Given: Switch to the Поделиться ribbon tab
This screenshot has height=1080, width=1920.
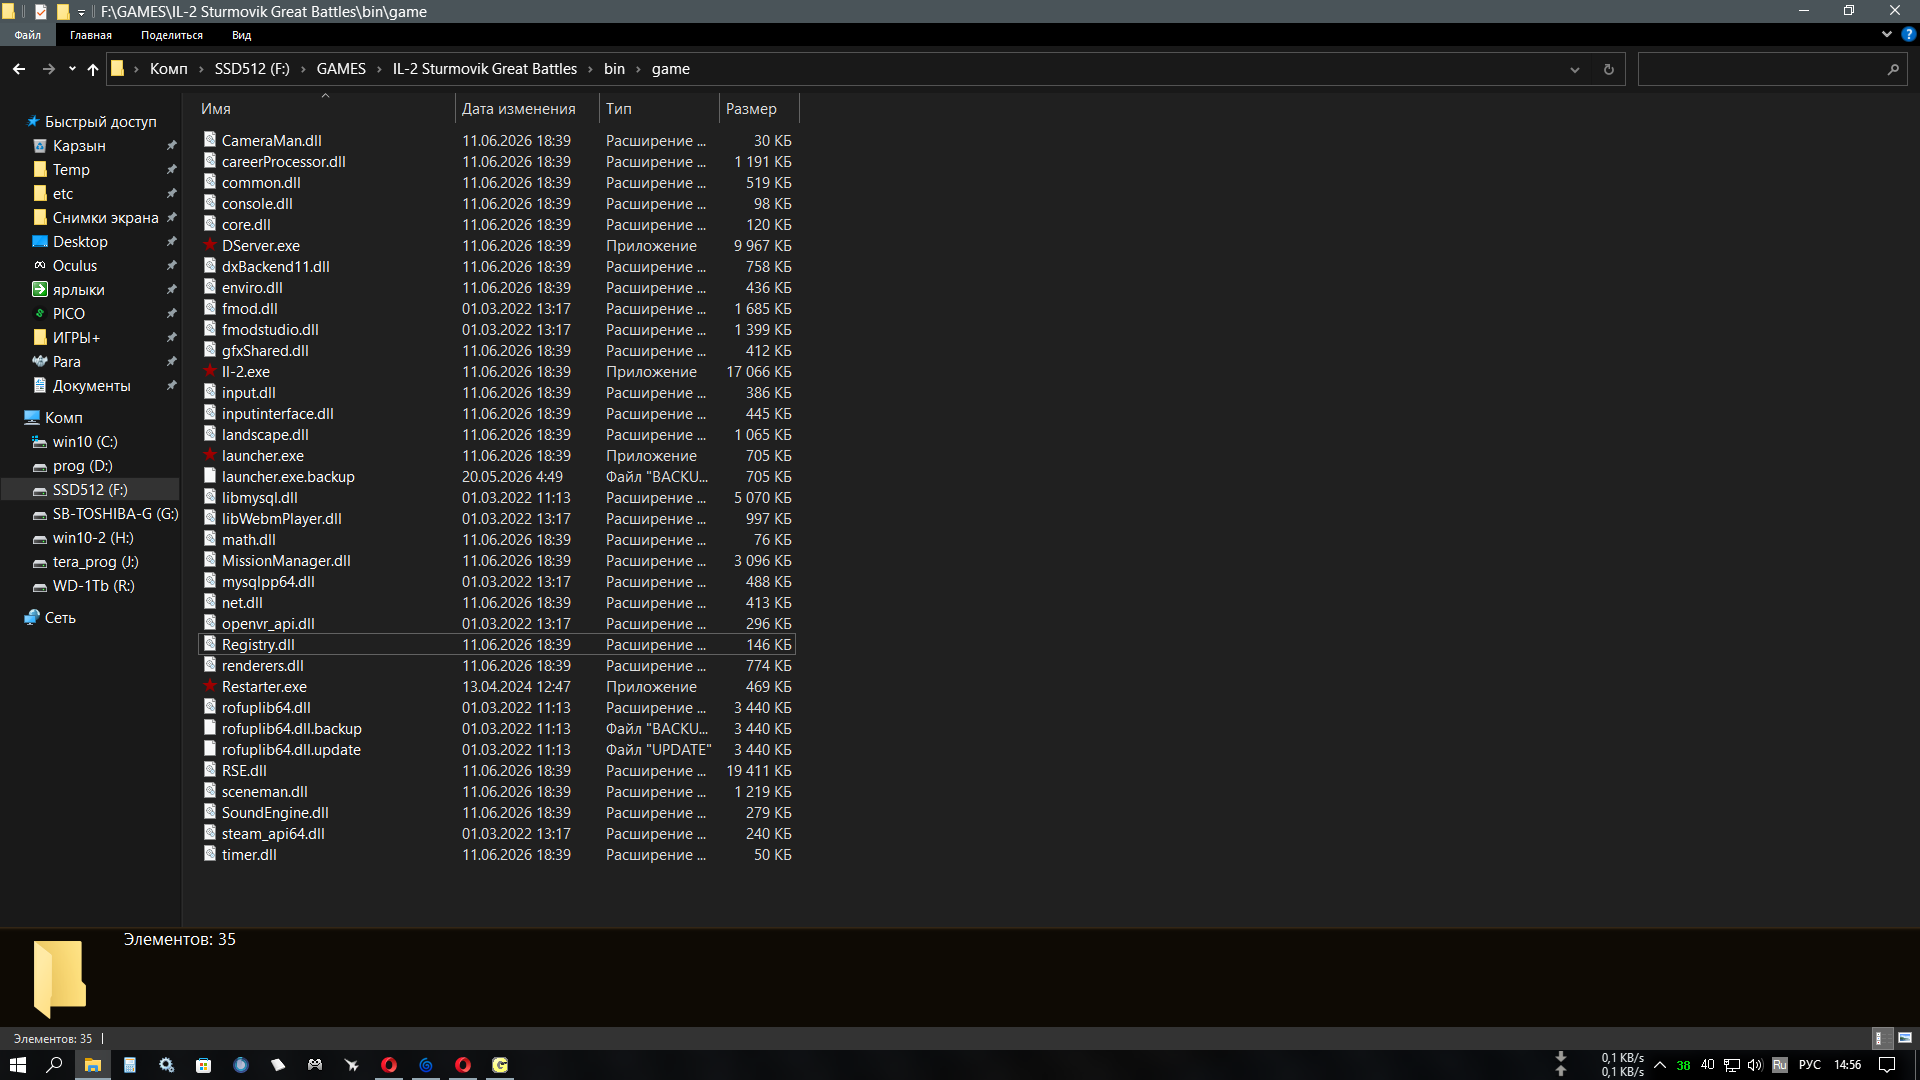Looking at the screenshot, I should pos(172,35).
